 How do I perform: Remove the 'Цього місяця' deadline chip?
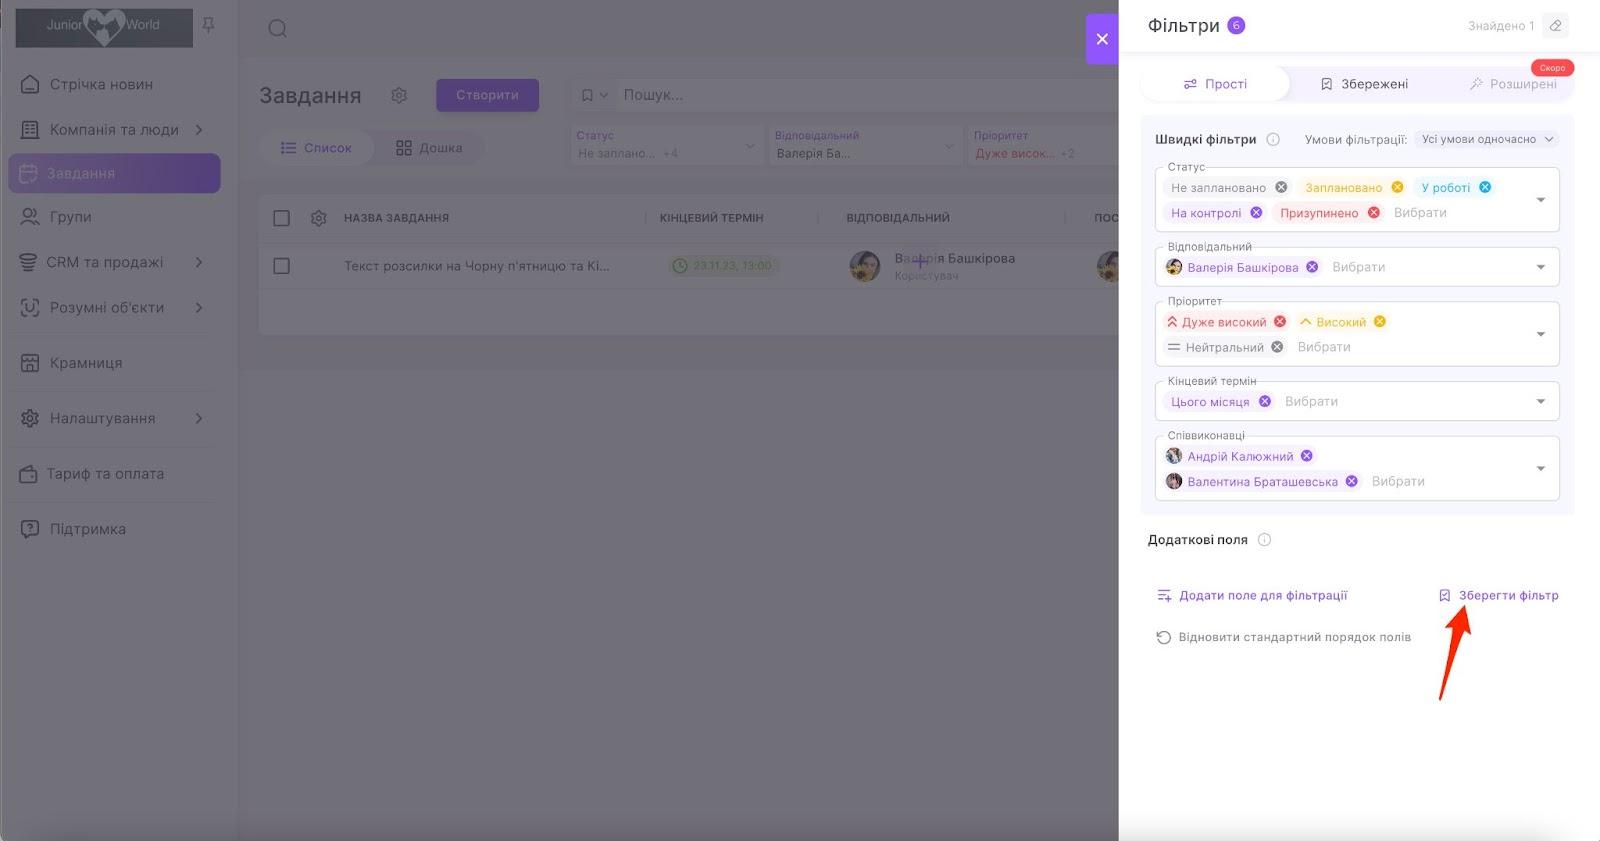coord(1265,401)
